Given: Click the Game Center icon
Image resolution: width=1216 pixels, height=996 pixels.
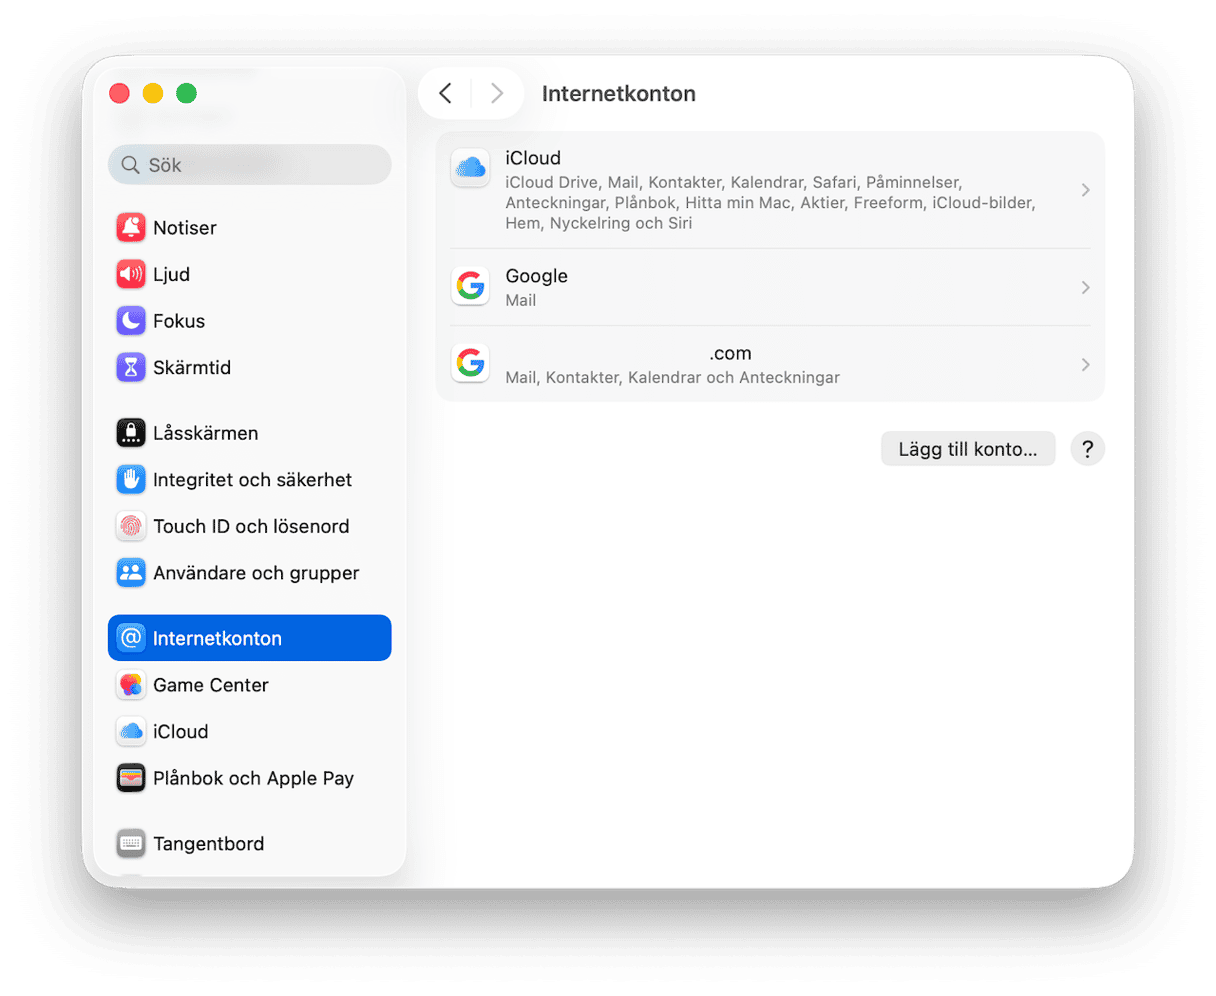Looking at the screenshot, I should pos(131,685).
